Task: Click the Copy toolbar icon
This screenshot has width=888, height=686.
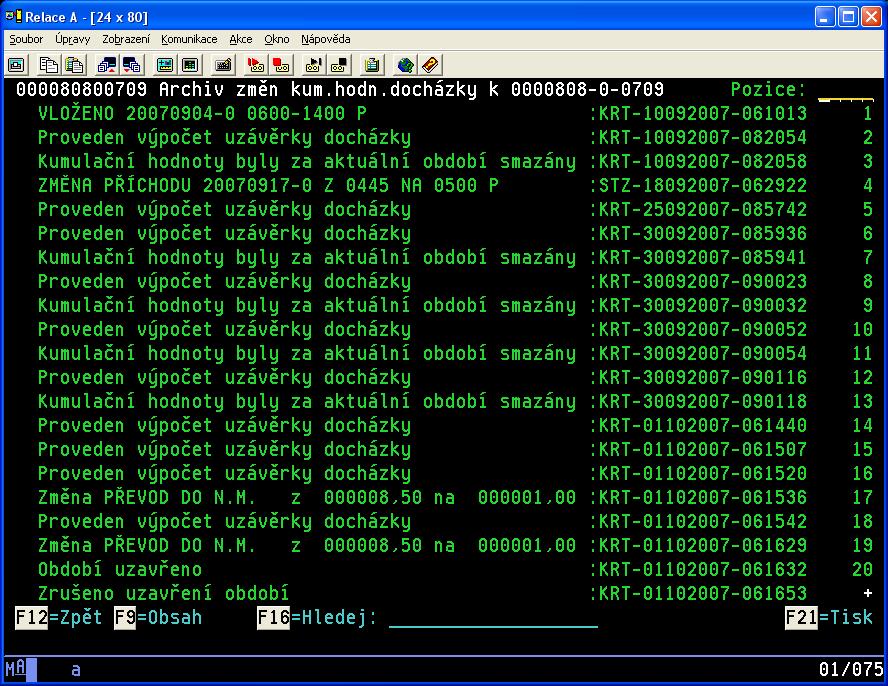Action: [48, 65]
